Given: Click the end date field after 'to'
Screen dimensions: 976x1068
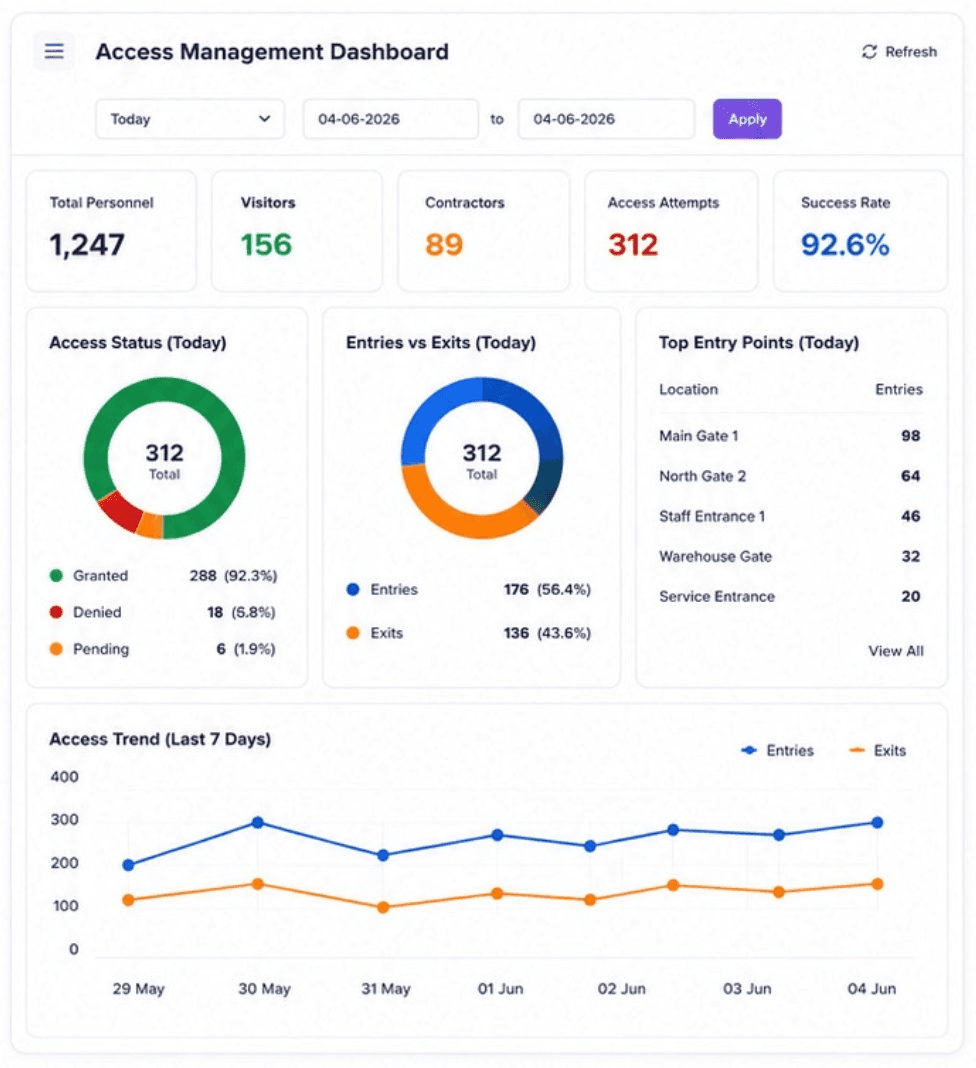Looking at the screenshot, I should (606, 119).
